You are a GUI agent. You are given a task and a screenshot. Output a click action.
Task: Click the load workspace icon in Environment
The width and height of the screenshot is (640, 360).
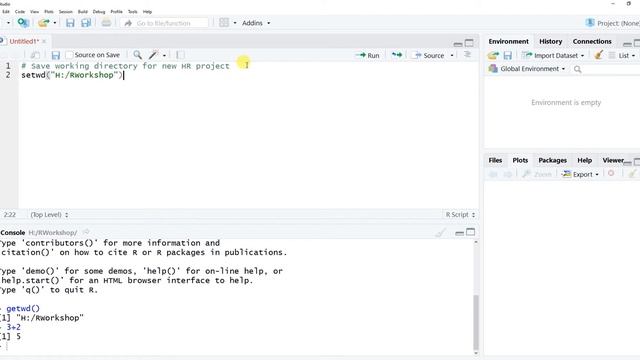pyautogui.click(x=493, y=56)
